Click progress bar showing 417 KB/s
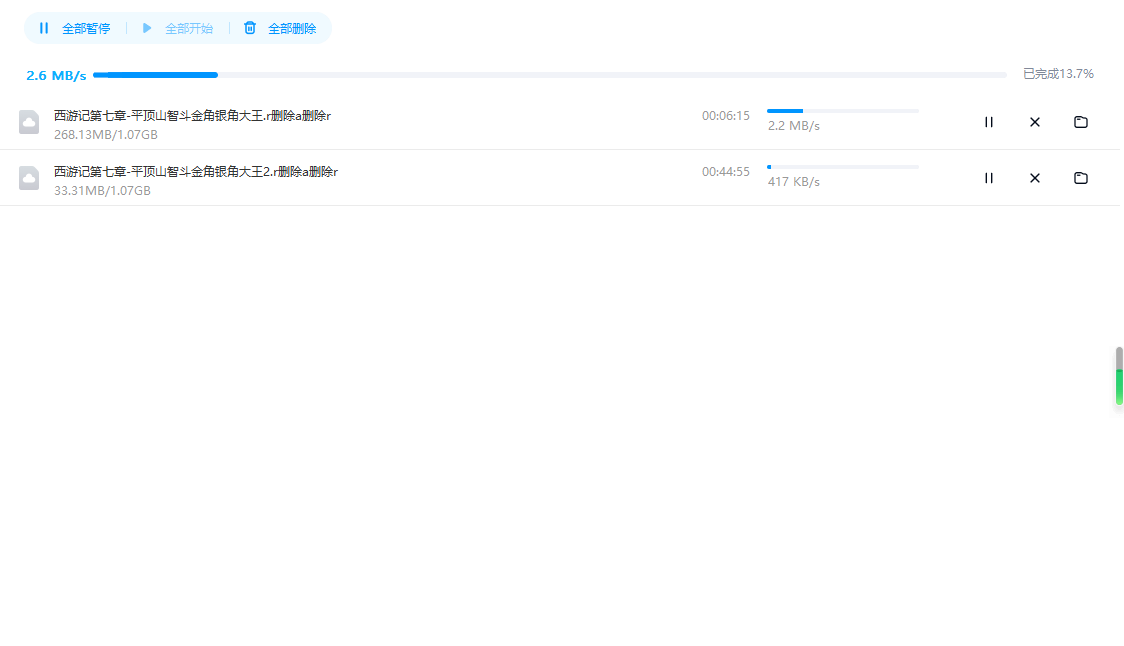 pos(843,167)
